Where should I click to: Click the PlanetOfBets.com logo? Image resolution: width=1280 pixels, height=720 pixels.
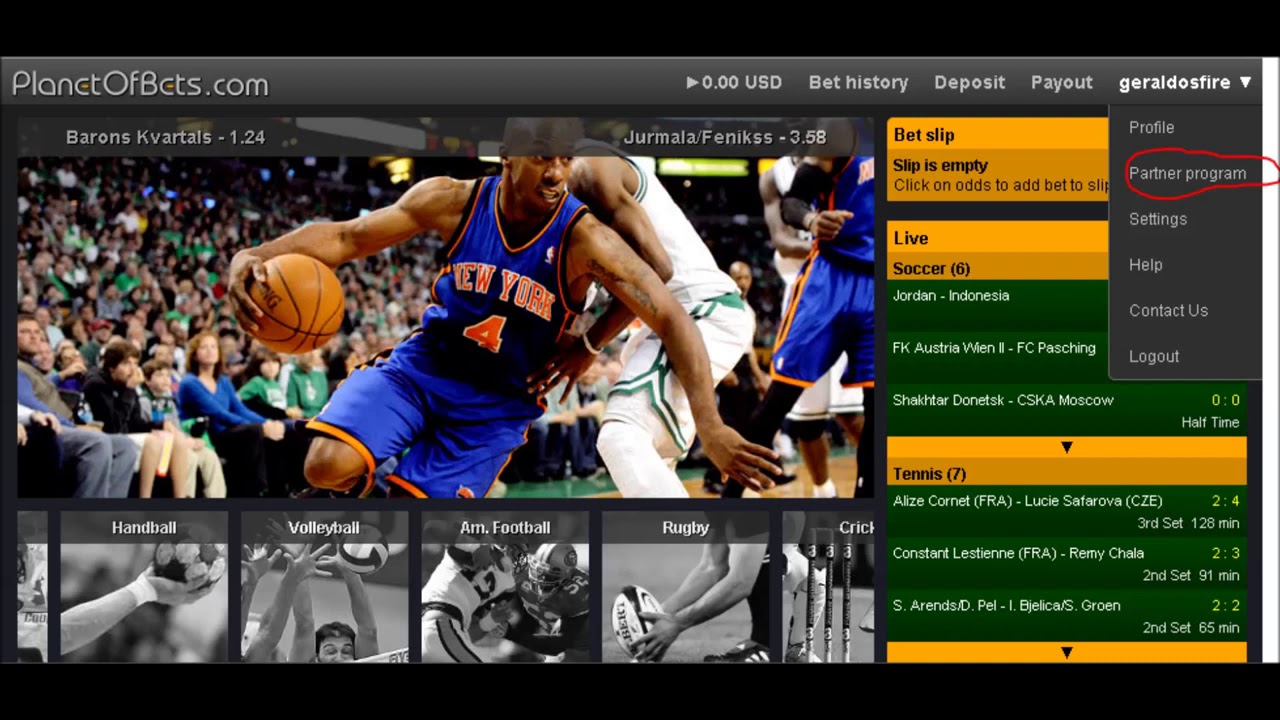pyautogui.click(x=140, y=84)
